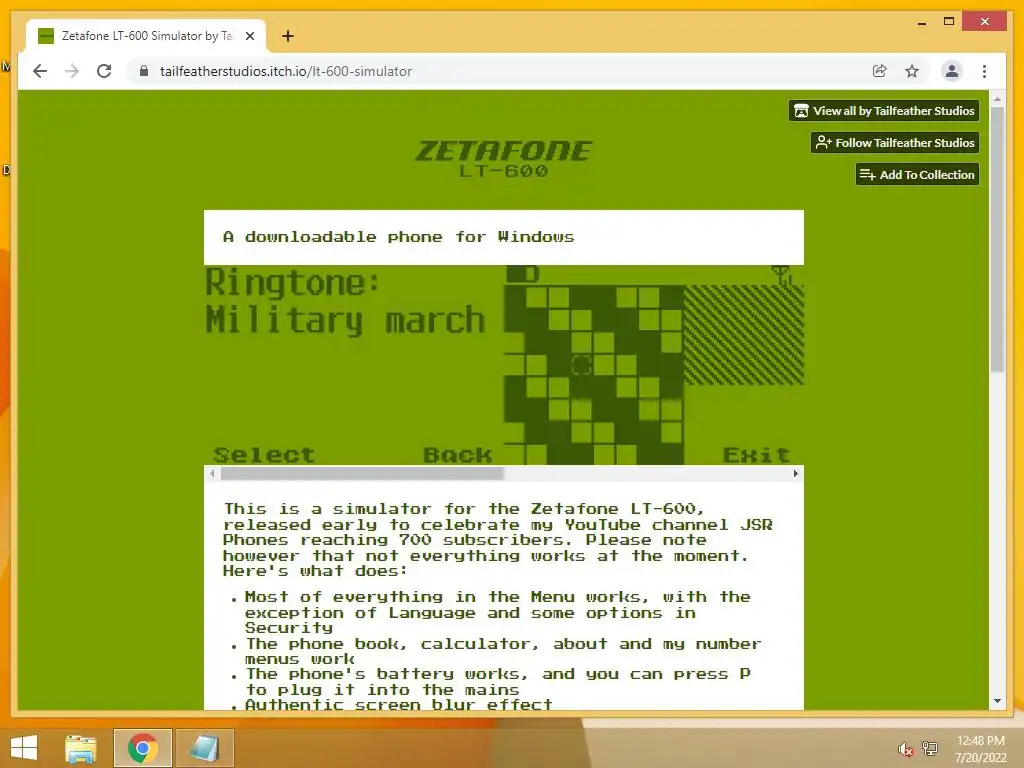This screenshot has height=768, width=1024.
Task: Click the battery indicator on the phone screen
Action: point(522,274)
